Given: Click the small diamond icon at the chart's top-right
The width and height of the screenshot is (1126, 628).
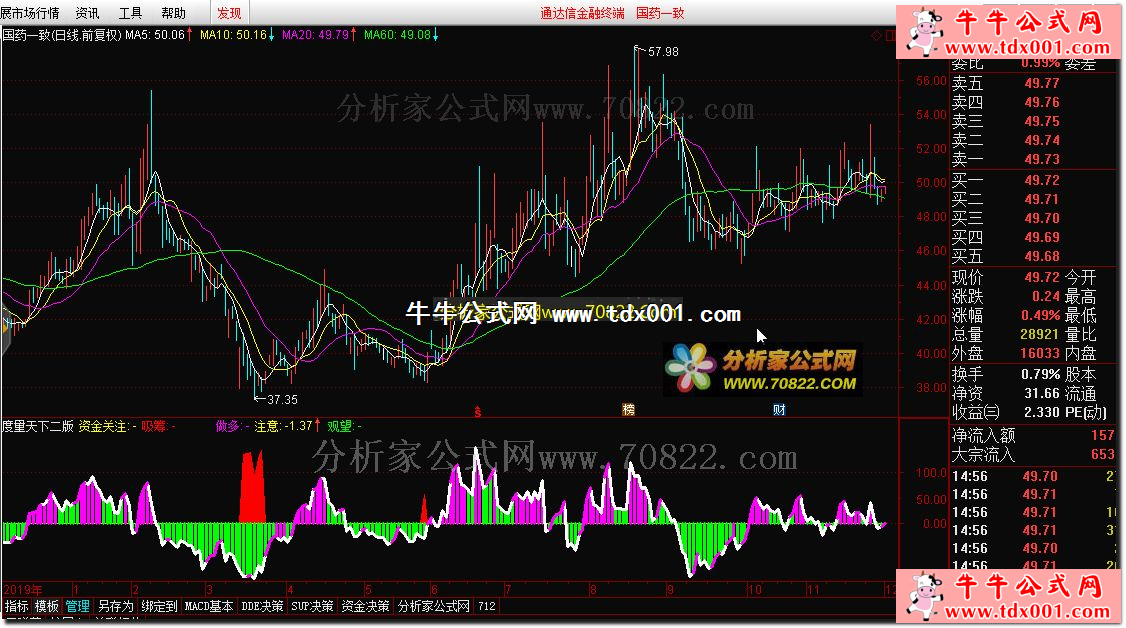Looking at the screenshot, I should tap(875, 35).
